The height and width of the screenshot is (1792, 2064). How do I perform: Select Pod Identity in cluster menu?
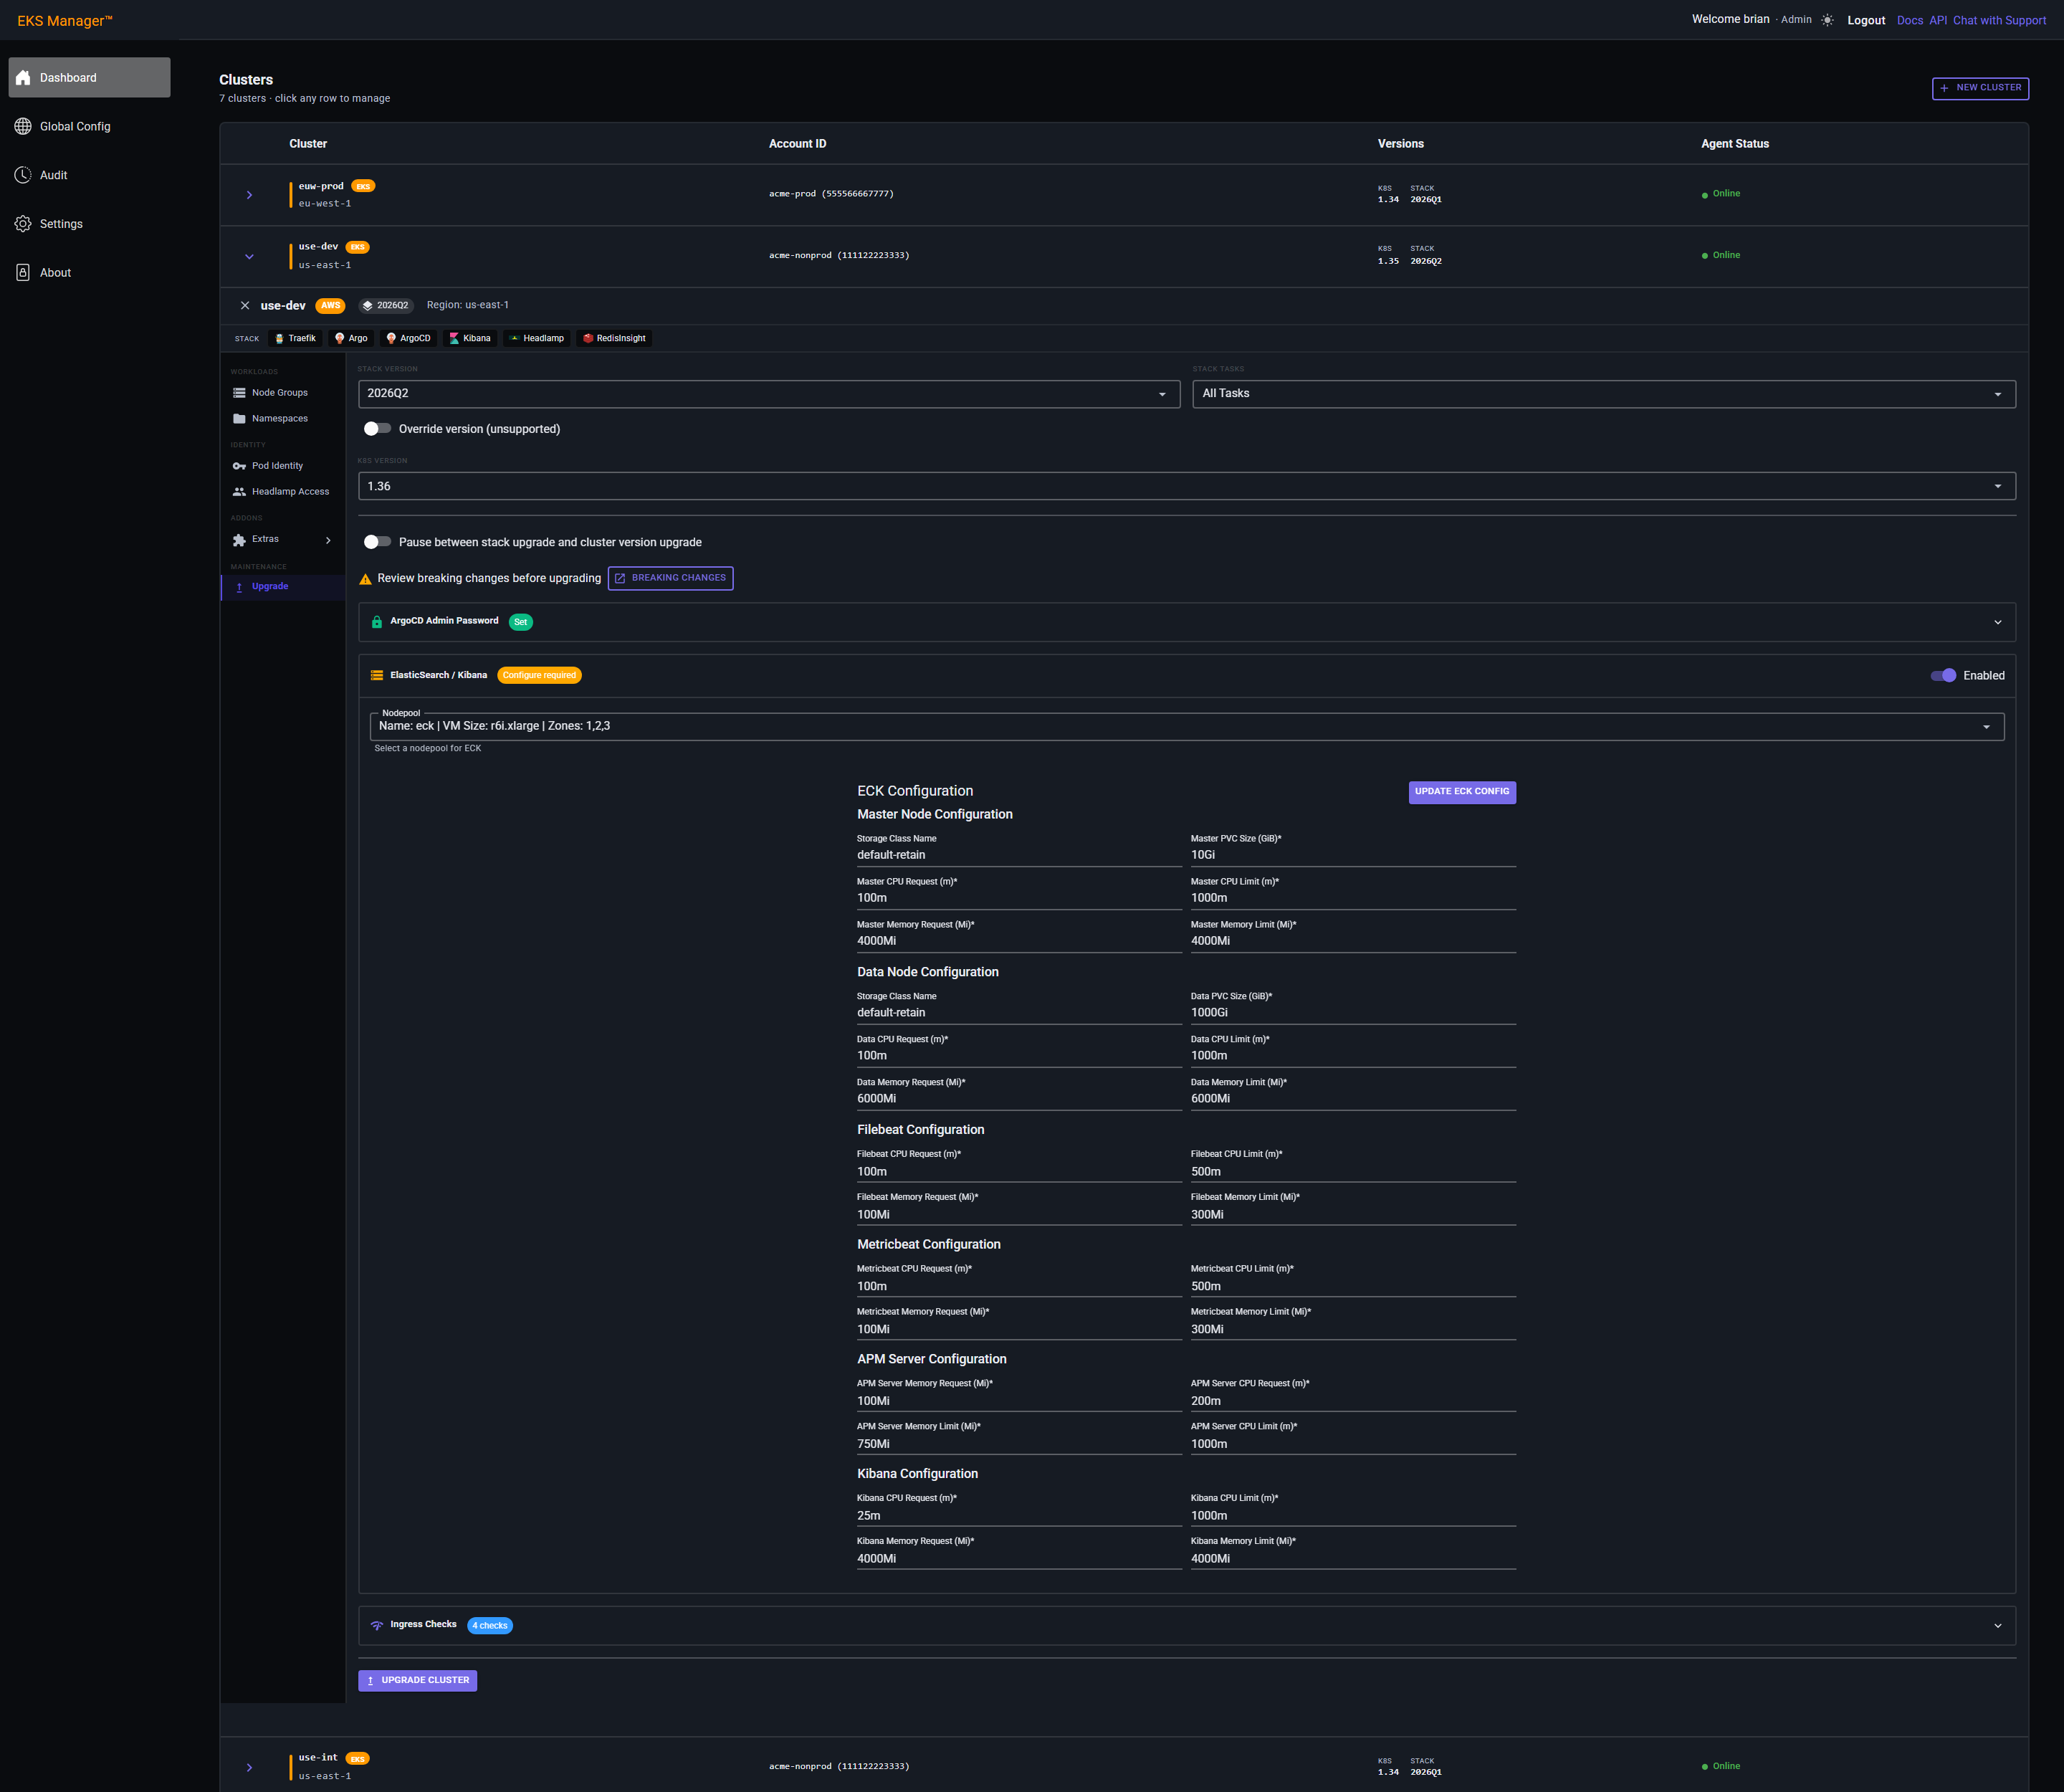[x=283, y=466]
